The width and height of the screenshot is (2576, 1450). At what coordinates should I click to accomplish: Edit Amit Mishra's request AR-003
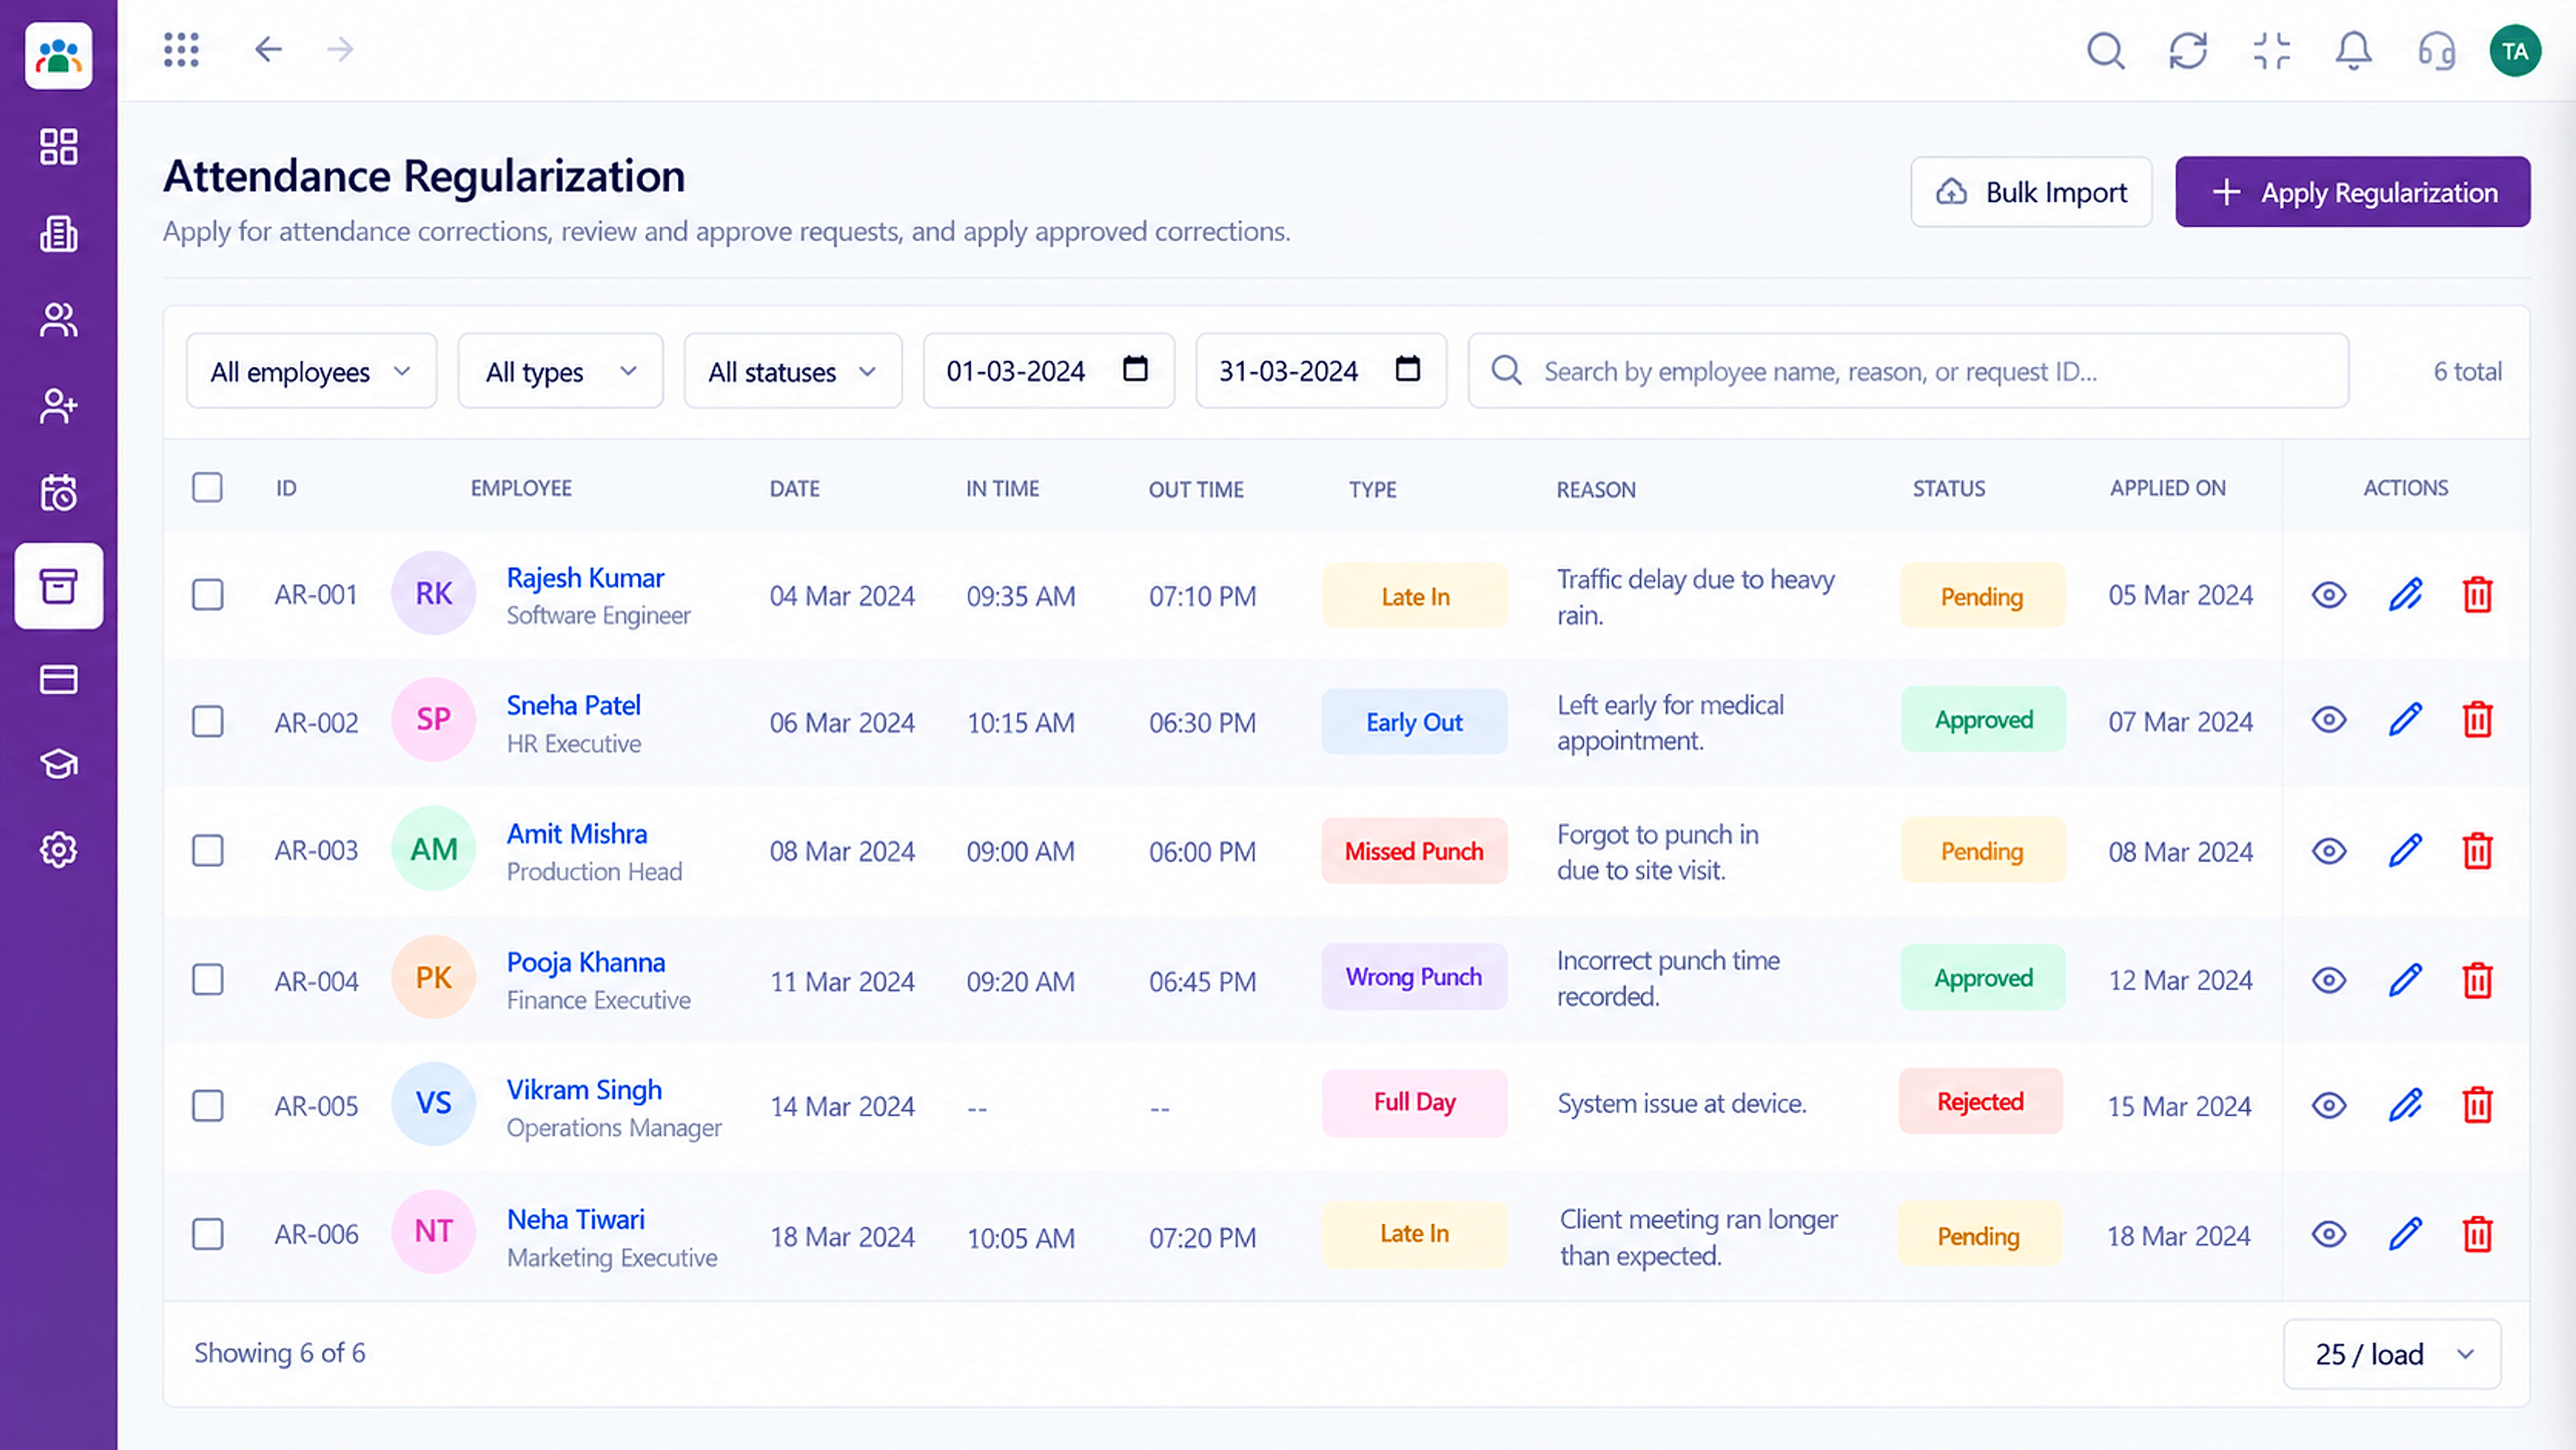2405,851
